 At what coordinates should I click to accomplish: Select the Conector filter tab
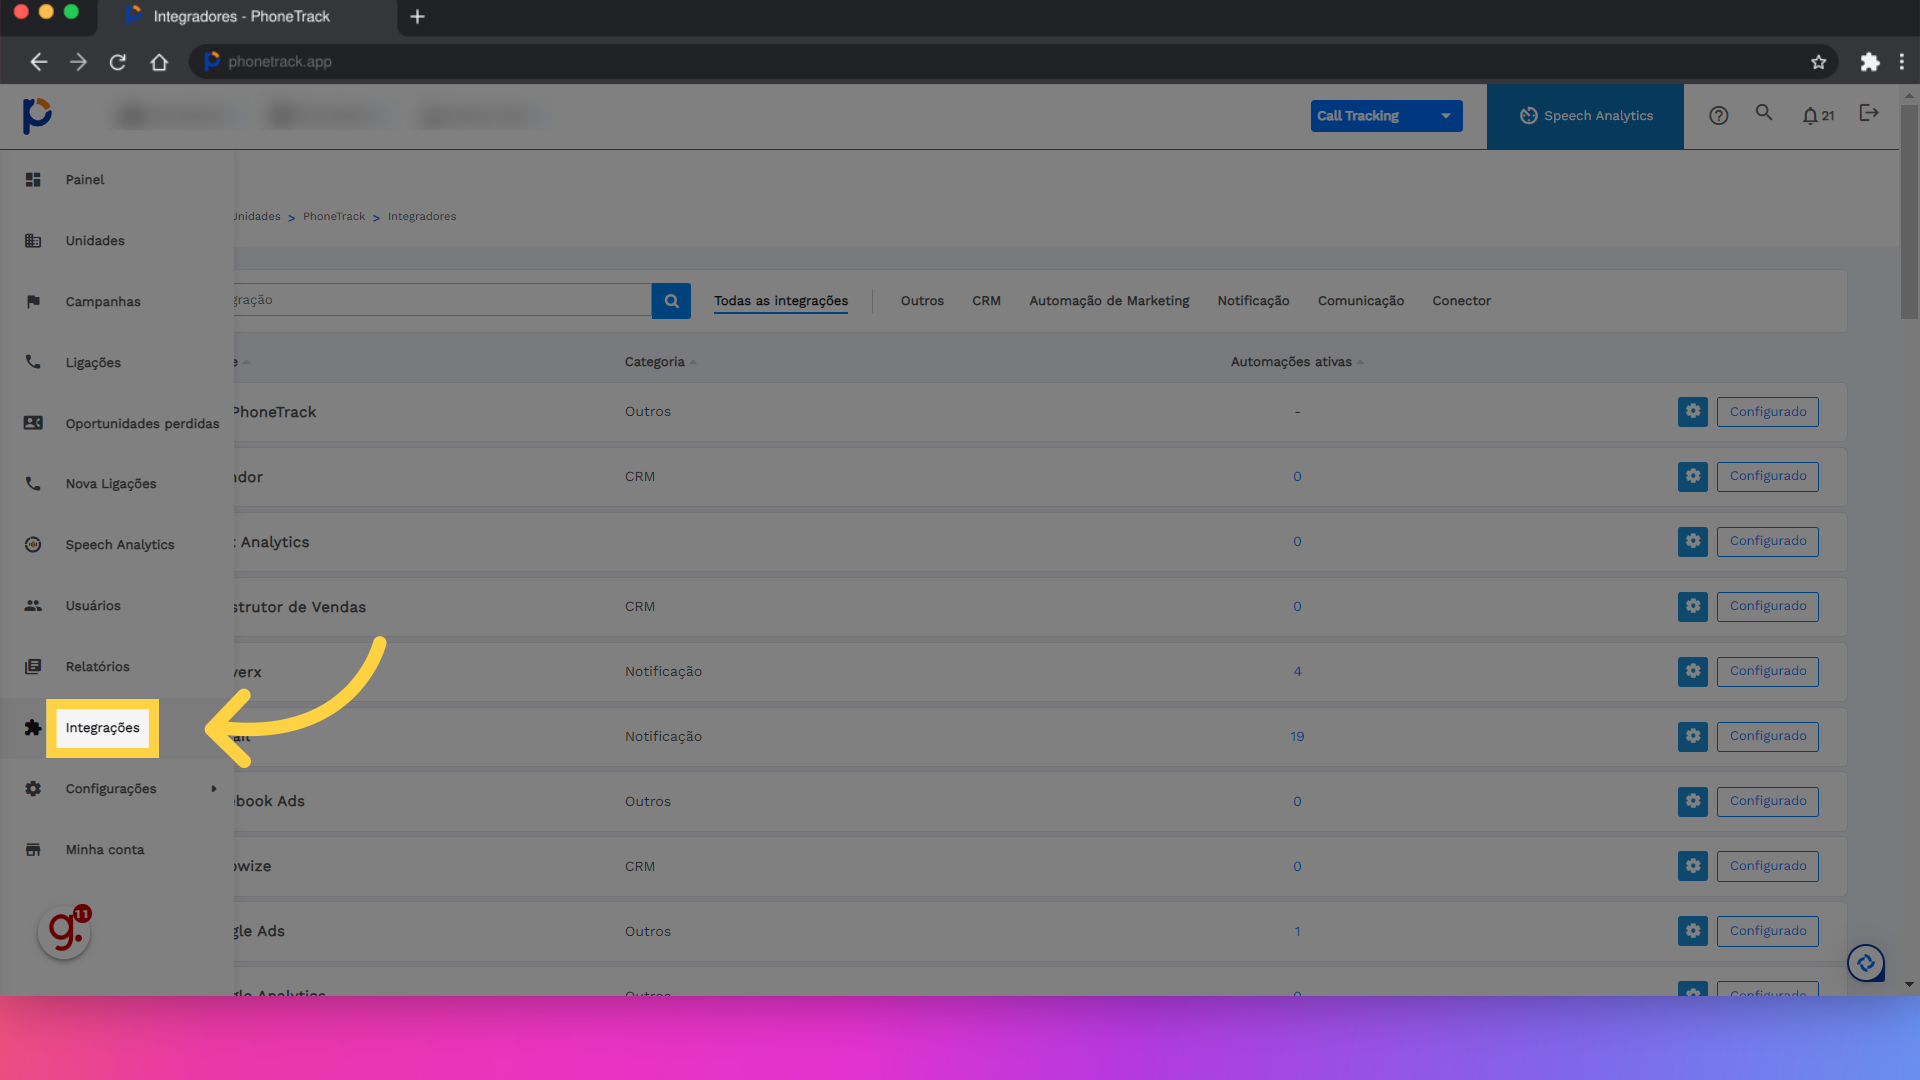[x=1461, y=301]
